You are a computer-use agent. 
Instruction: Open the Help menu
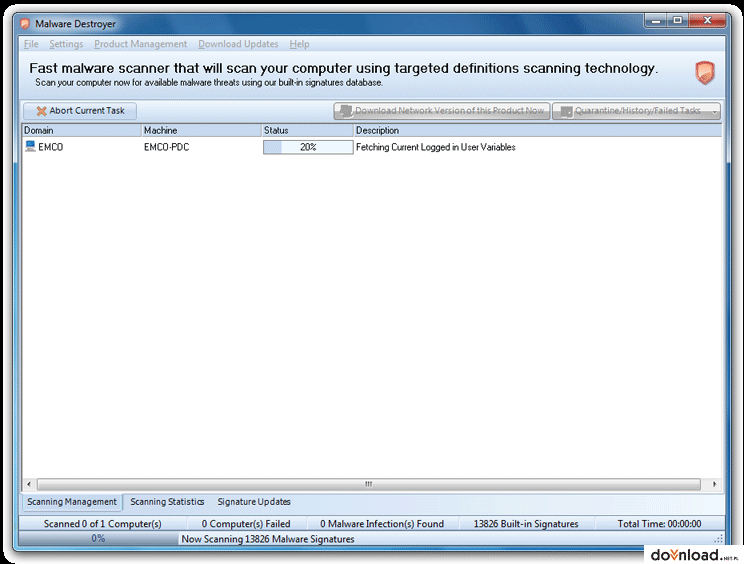coord(299,44)
